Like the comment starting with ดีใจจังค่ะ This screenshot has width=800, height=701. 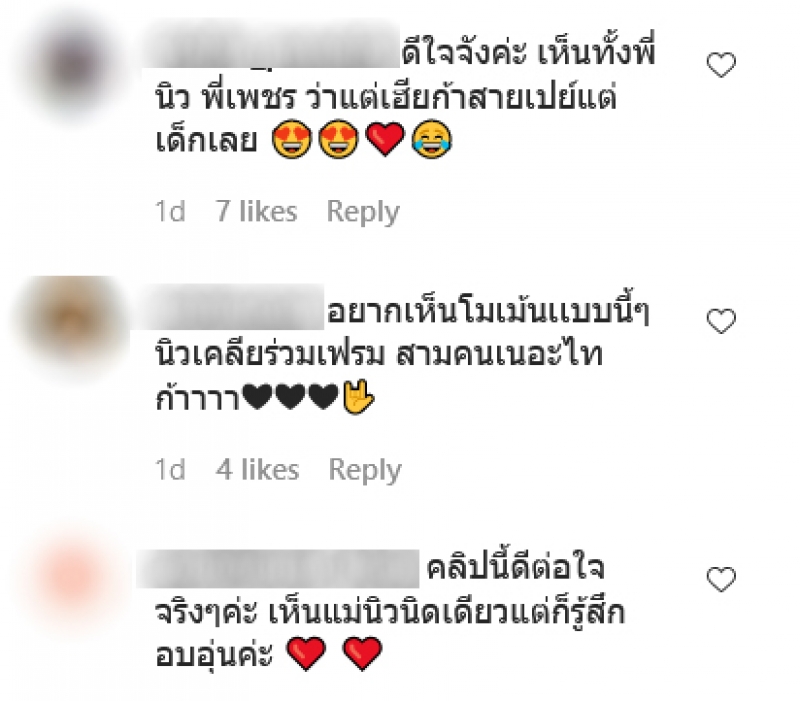721,65
